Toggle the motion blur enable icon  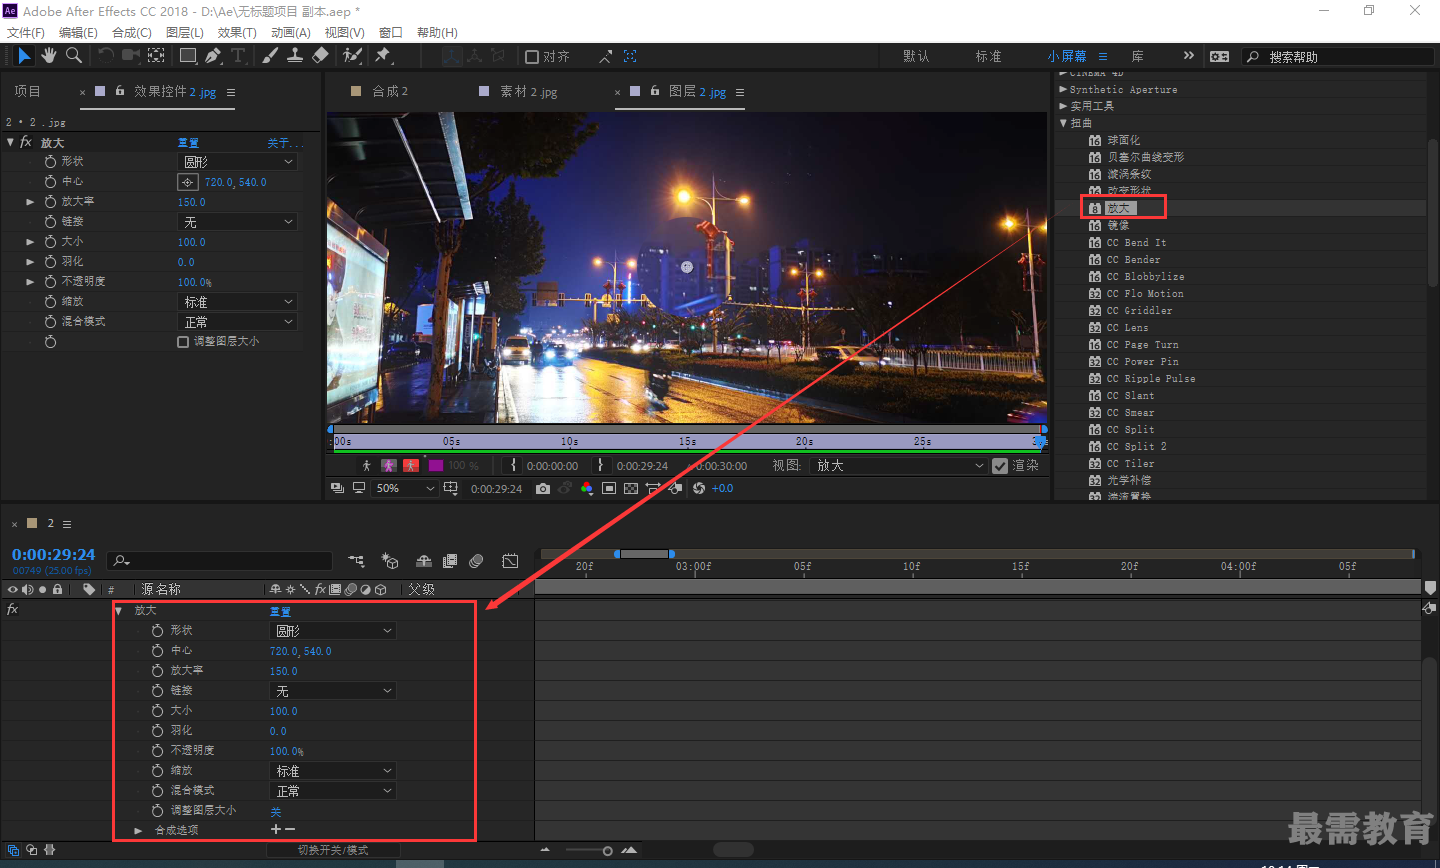[x=476, y=561]
